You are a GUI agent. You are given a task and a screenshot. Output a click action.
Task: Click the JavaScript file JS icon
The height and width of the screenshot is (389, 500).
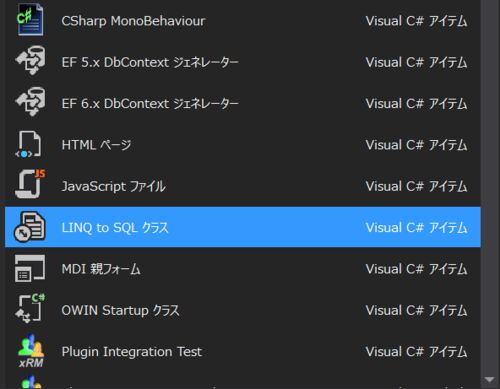30,184
